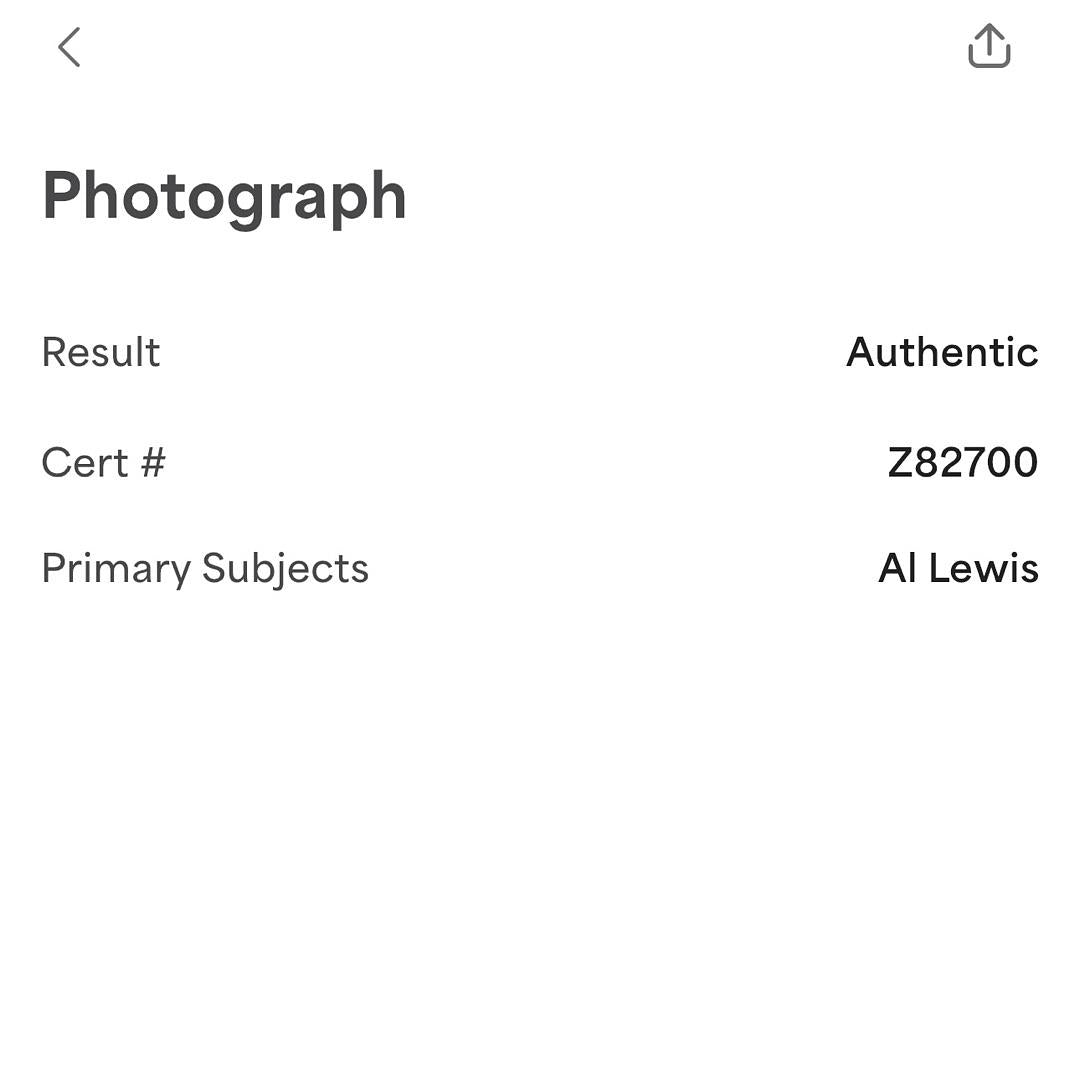
Task: Click the Authentic result value
Action: click(x=942, y=352)
